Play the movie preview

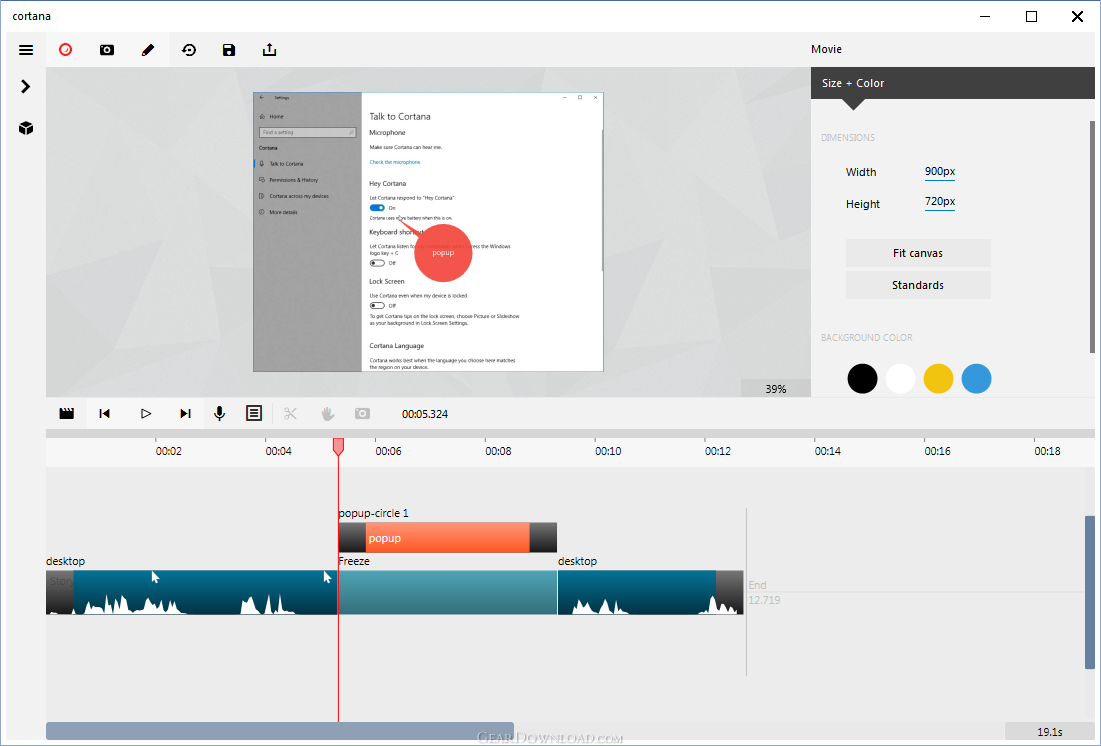[x=145, y=414]
